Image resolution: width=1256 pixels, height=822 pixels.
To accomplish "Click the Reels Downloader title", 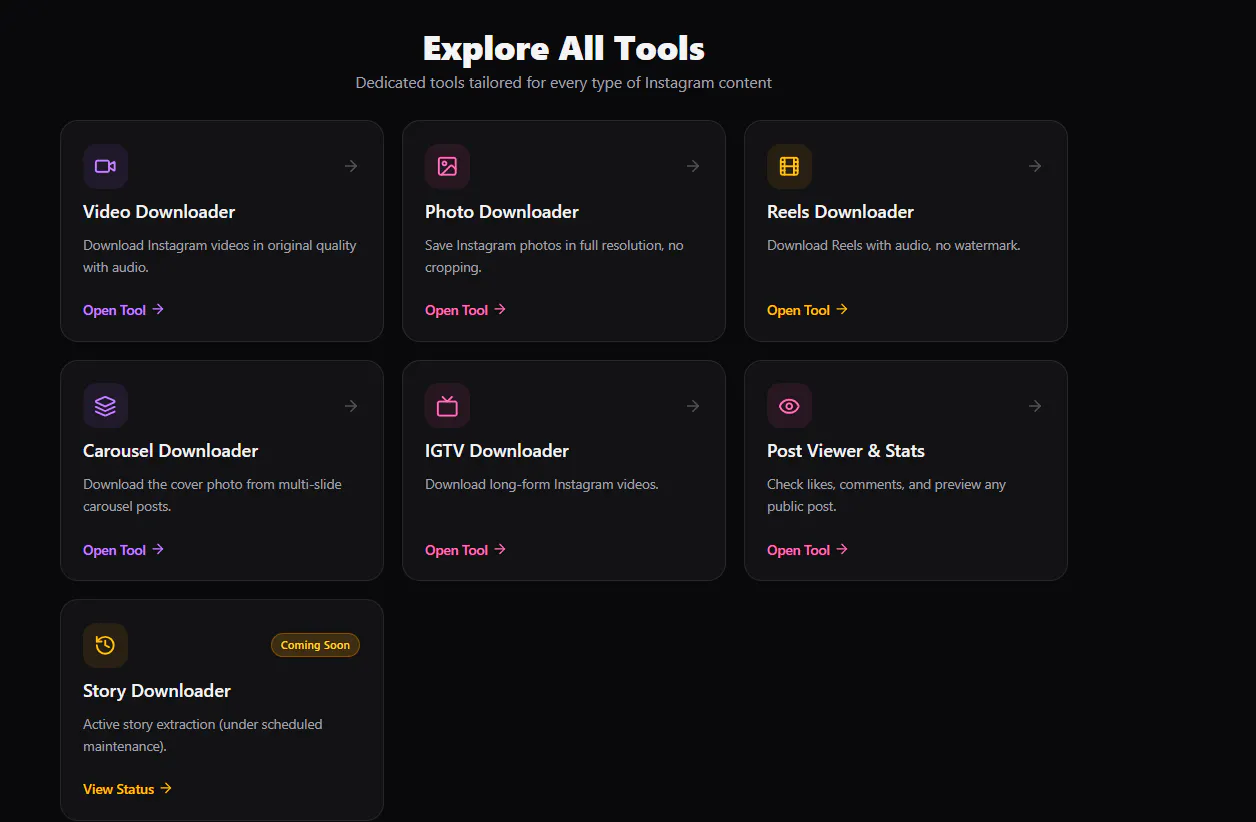I will pyautogui.click(x=840, y=212).
